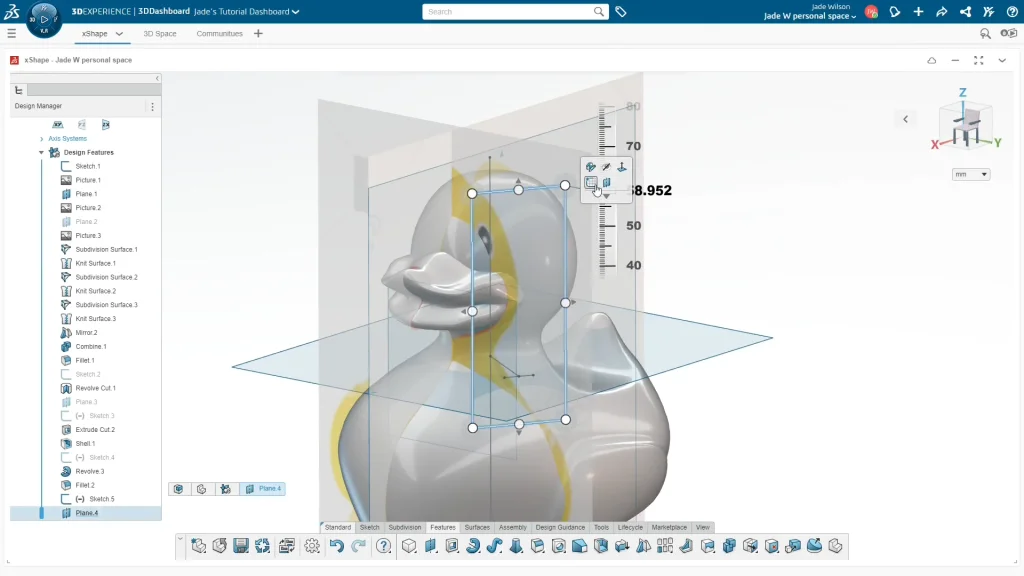Toggle the play experience icon at far right
Viewport: 1024px width, 576px height.
click(1009, 33)
